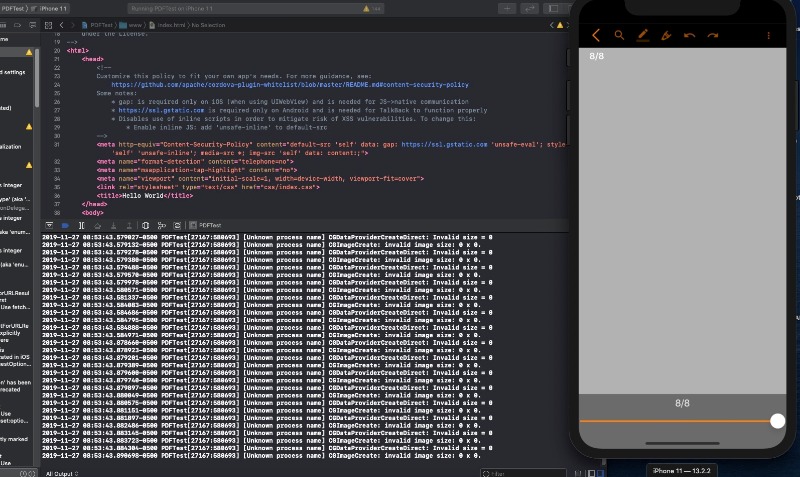Tap the back arrow in PDF viewer
The image size is (800, 477).
[597, 35]
